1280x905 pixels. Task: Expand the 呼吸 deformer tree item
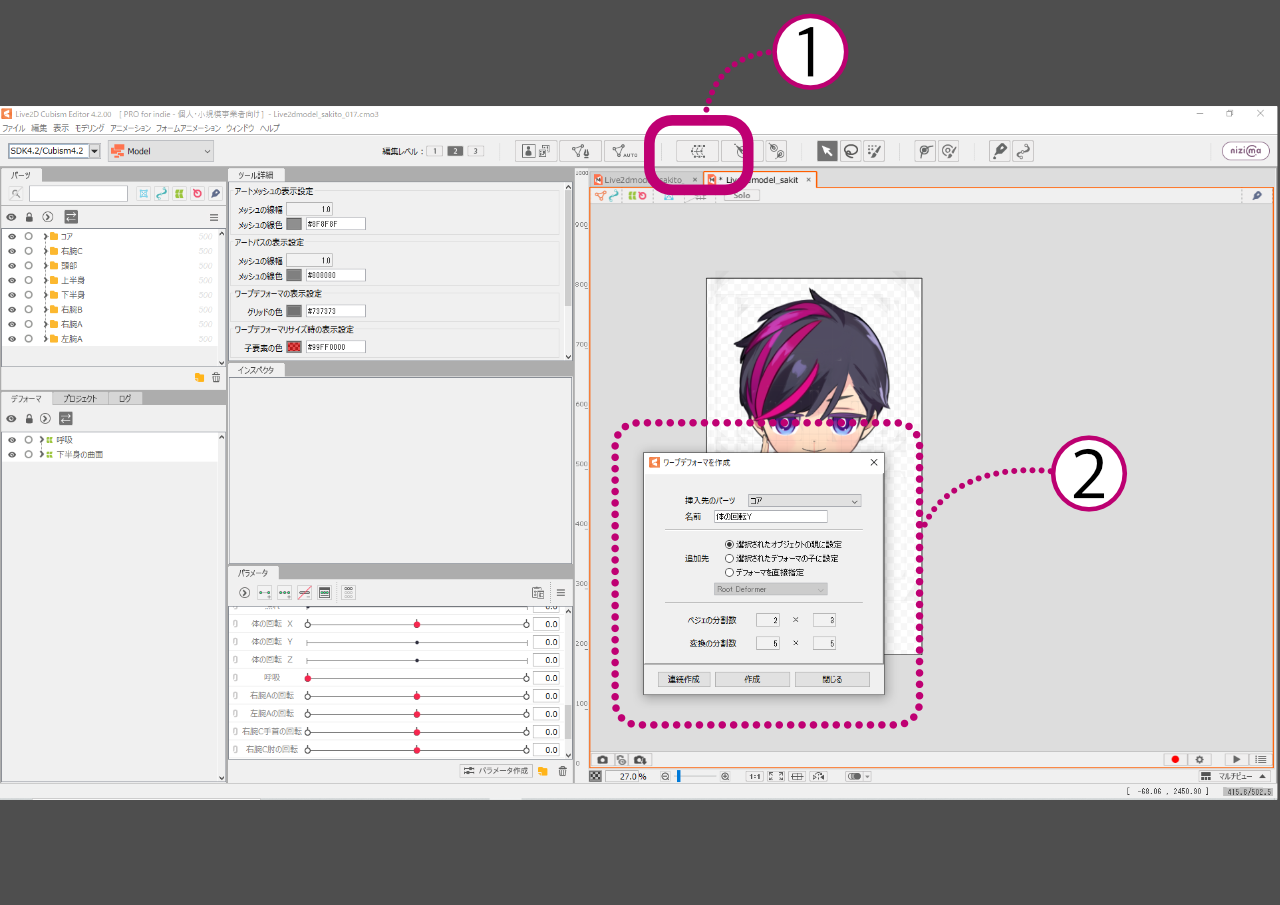point(41,440)
